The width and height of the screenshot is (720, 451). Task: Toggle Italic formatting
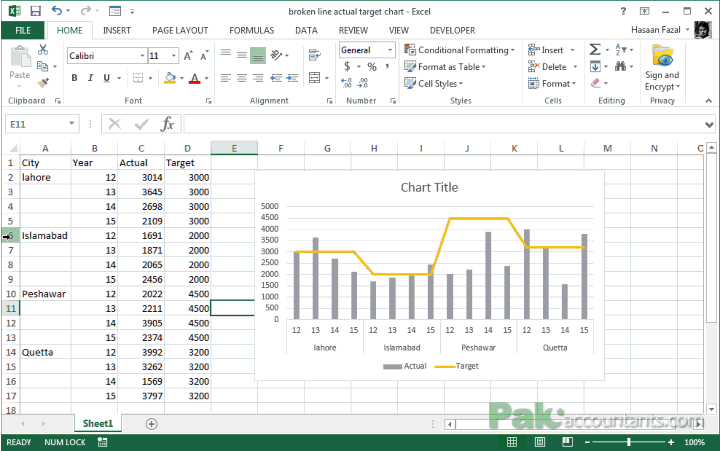pos(90,78)
